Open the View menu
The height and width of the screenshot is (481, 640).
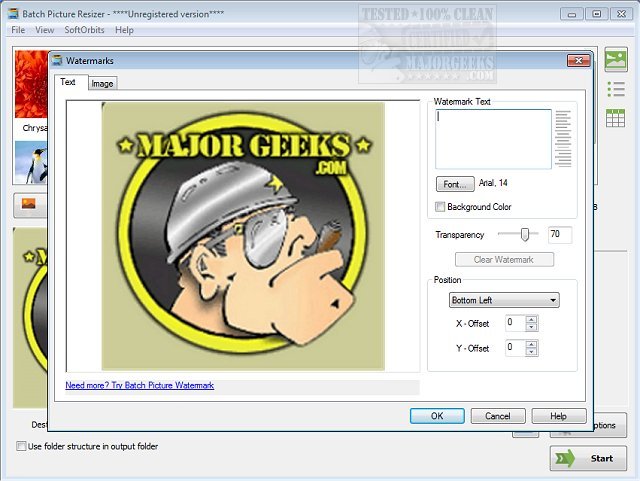click(x=44, y=30)
